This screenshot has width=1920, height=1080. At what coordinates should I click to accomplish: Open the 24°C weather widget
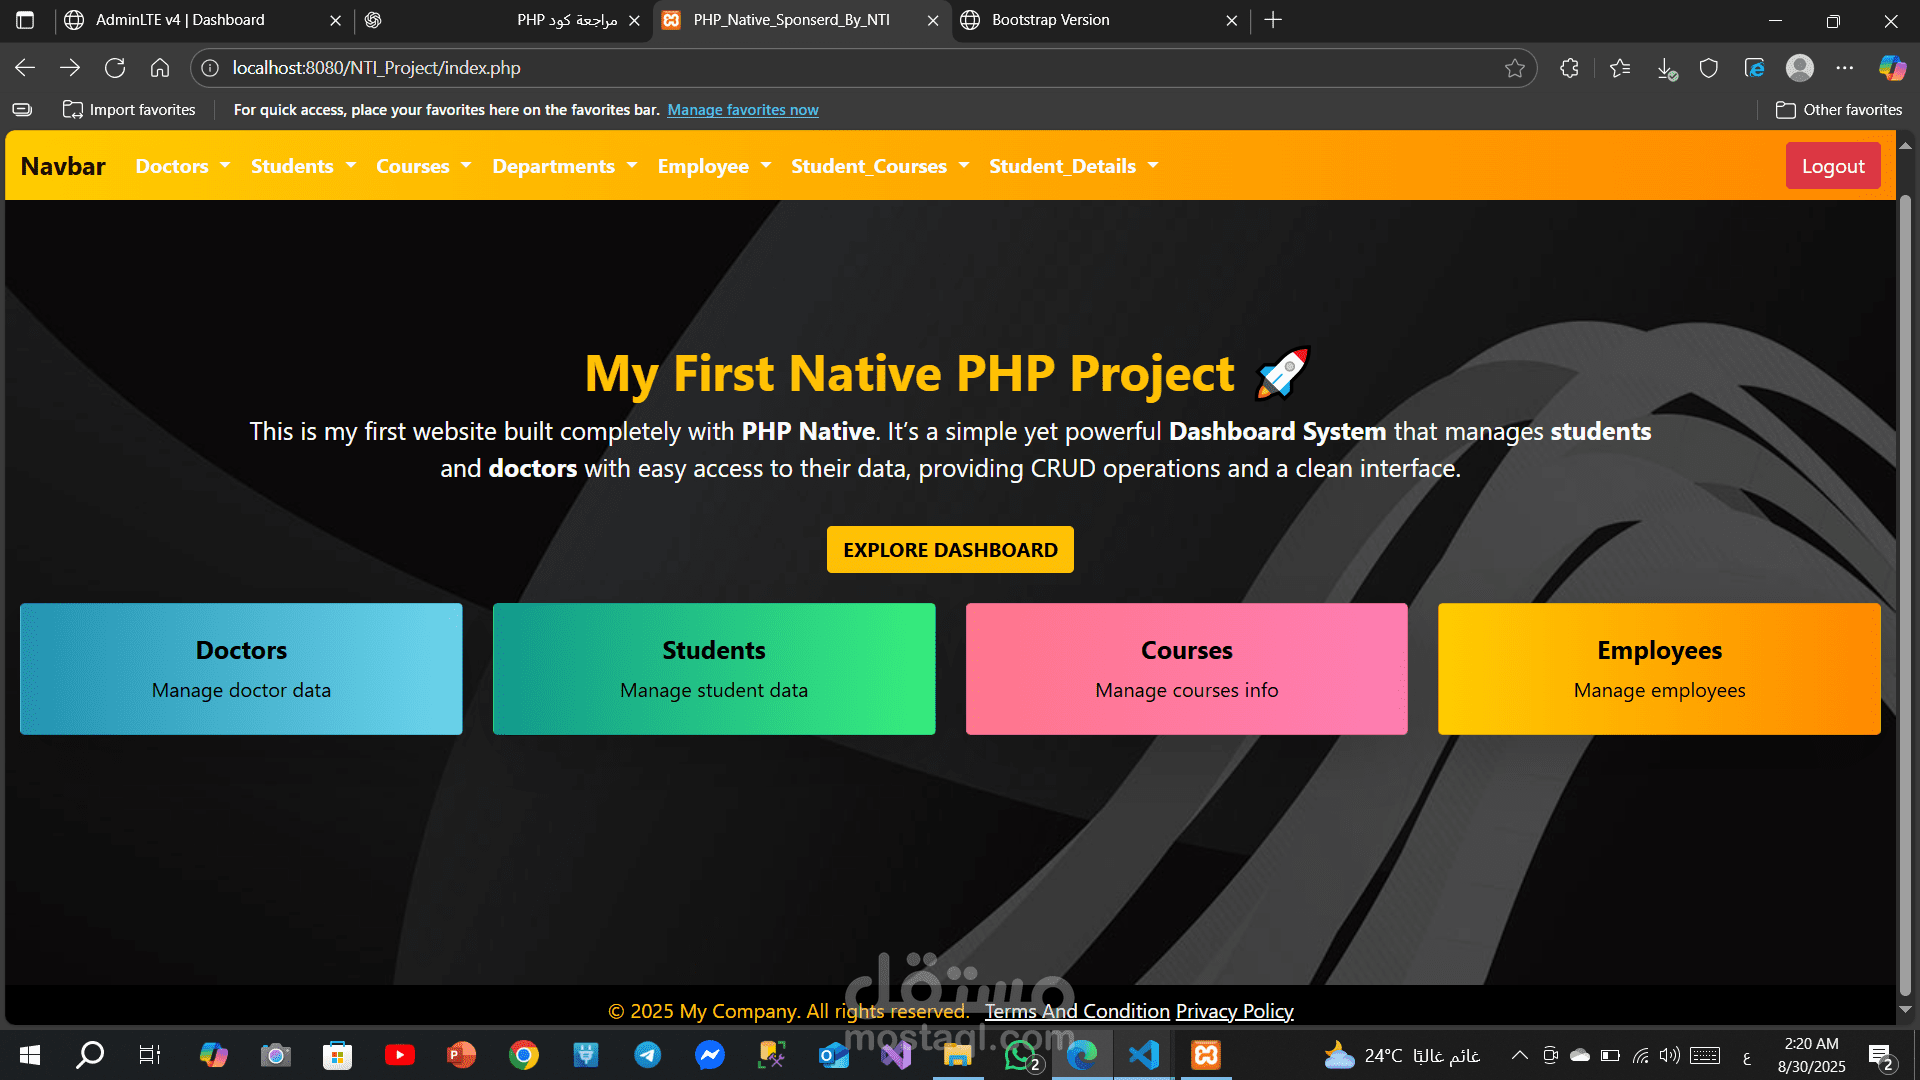click(1402, 1055)
